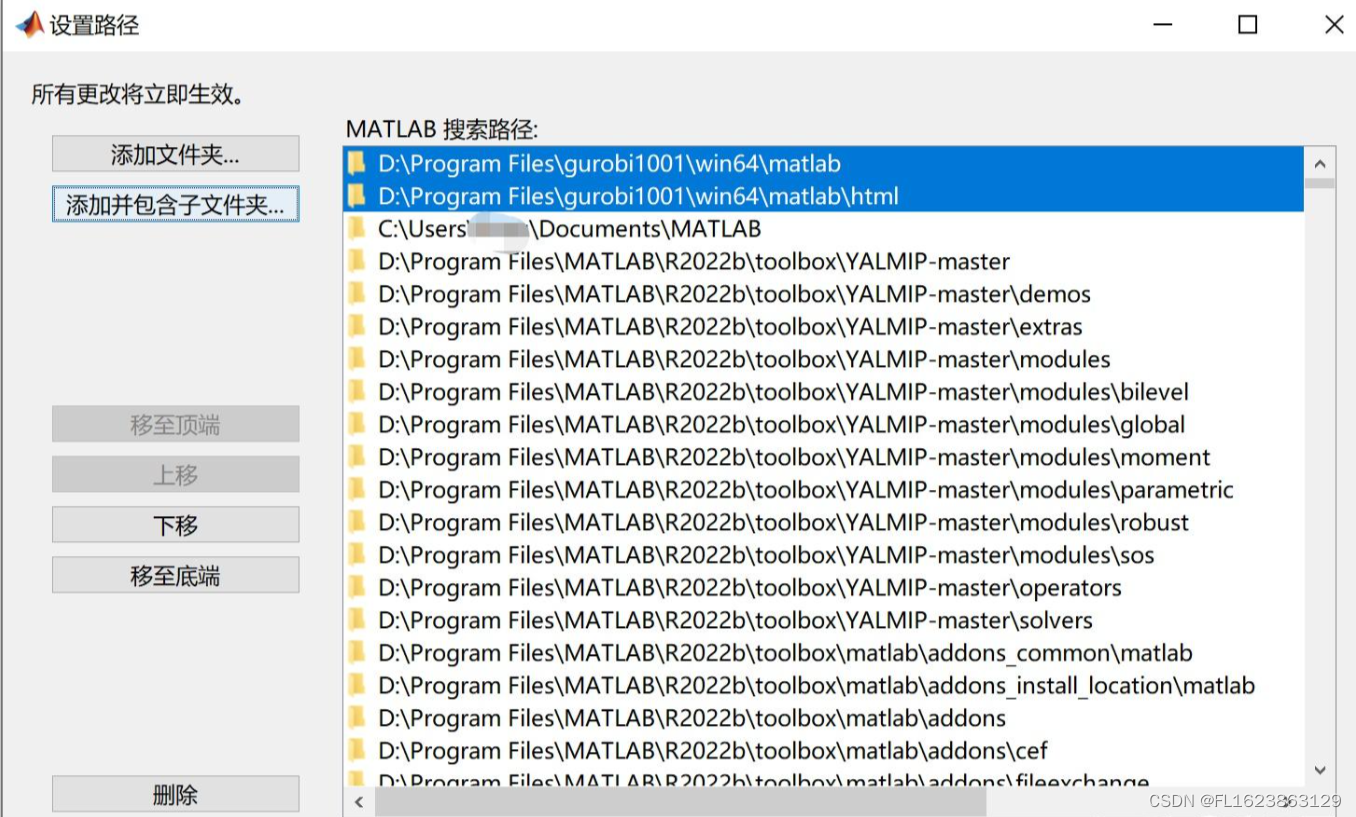The width and height of the screenshot is (1356, 817).
Task: Click 移至底端 to move to bottom
Action: (175, 576)
